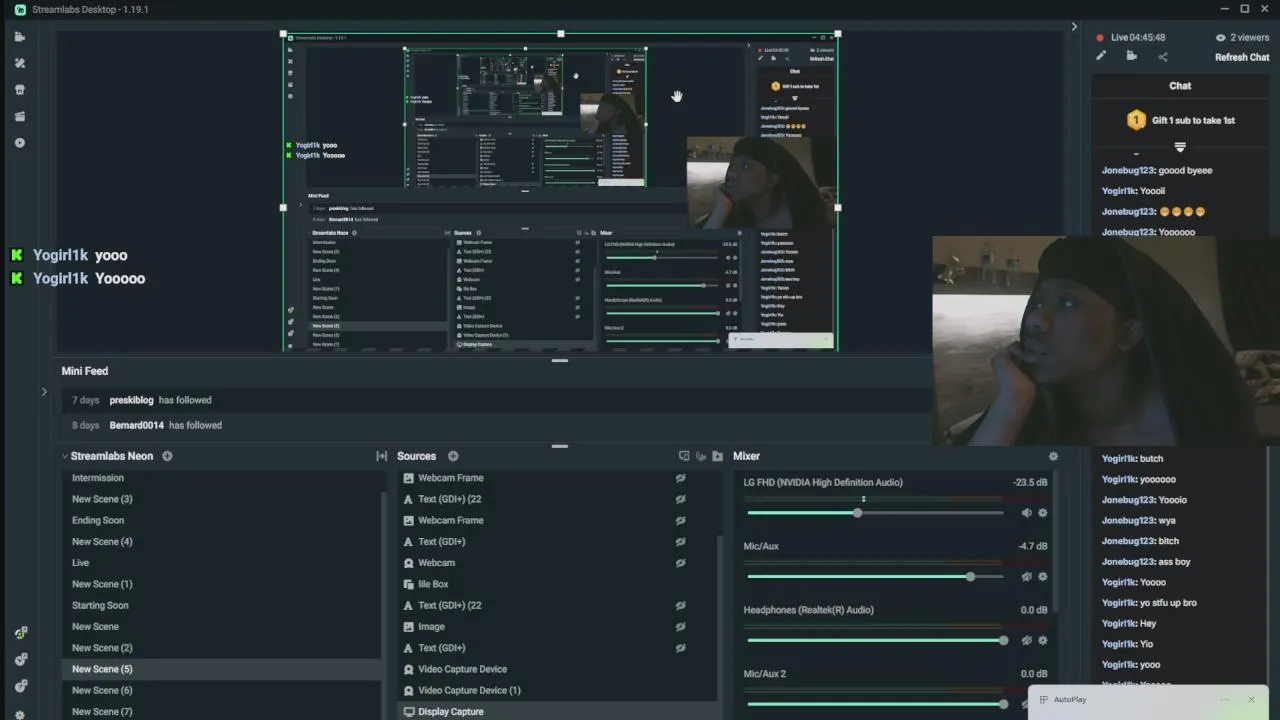Screen dimensions: 1280x720
Task: Click the top-center resize handle of preview selection
Action: tap(560, 34)
